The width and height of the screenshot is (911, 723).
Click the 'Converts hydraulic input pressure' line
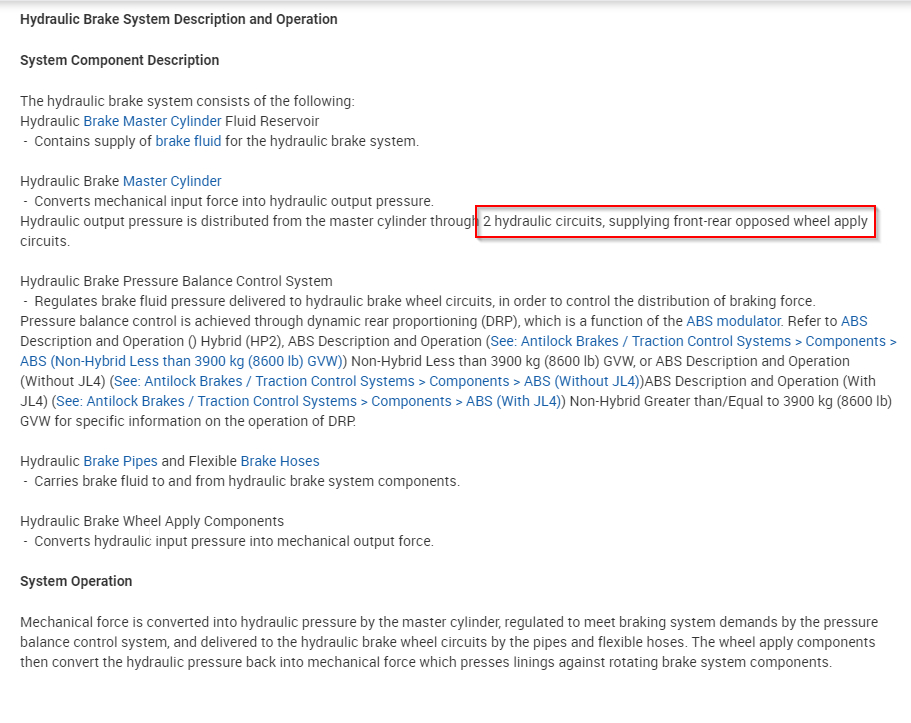(233, 541)
